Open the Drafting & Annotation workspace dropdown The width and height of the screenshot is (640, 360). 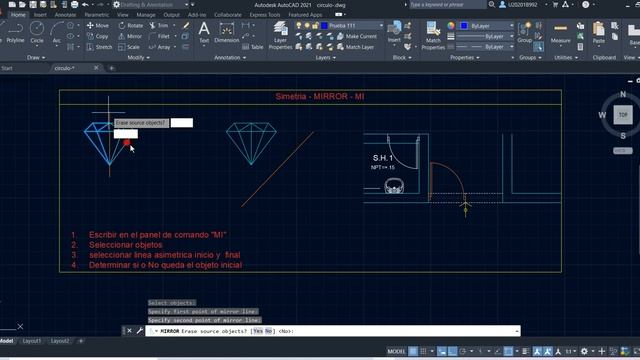pyautogui.click(x=187, y=4)
